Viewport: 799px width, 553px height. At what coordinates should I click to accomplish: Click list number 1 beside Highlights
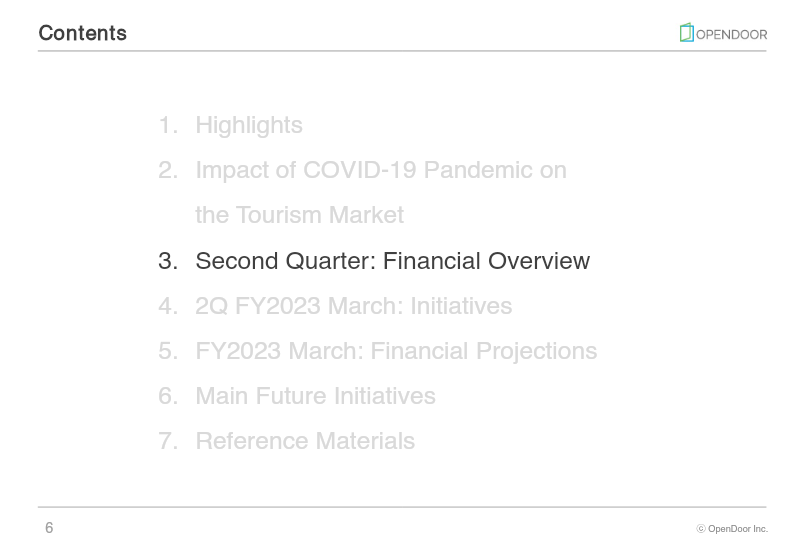pyautogui.click(x=168, y=125)
